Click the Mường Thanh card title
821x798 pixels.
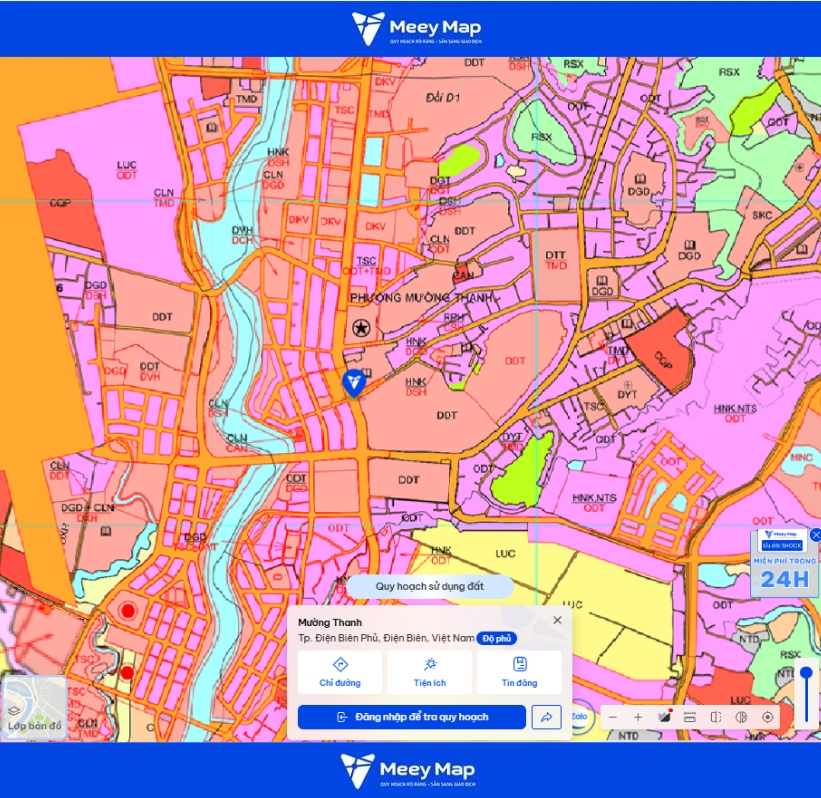pos(330,623)
